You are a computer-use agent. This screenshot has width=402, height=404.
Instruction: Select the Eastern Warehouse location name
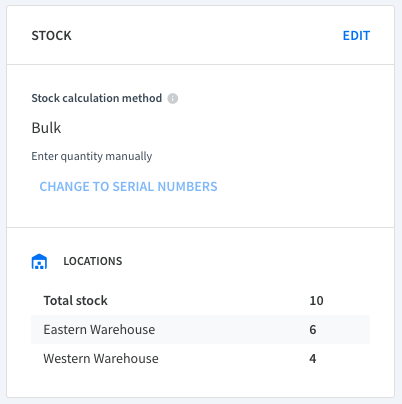[99, 330]
